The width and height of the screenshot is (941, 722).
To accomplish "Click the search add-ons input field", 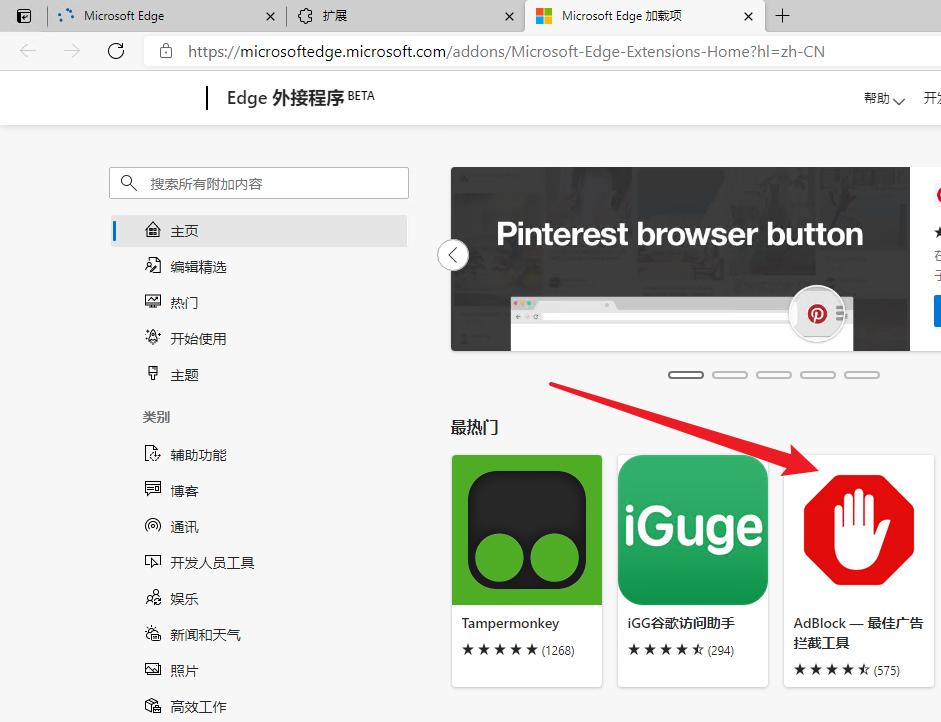I will point(272,183).
